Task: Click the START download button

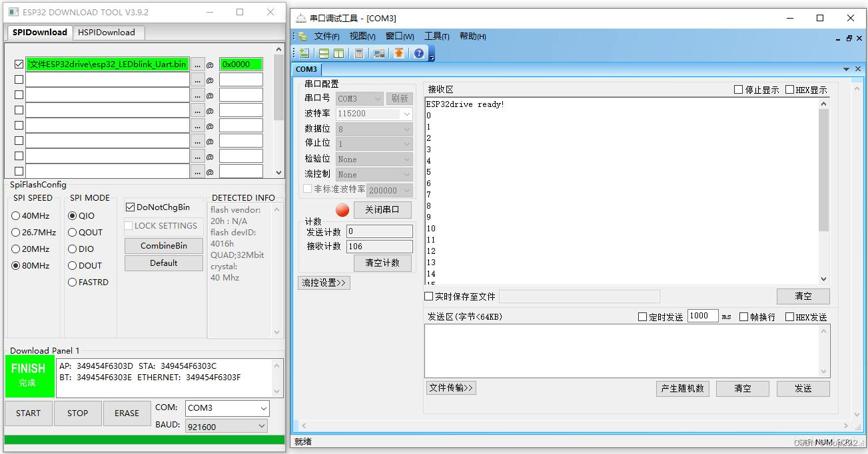Action: (x=28, y=413)
